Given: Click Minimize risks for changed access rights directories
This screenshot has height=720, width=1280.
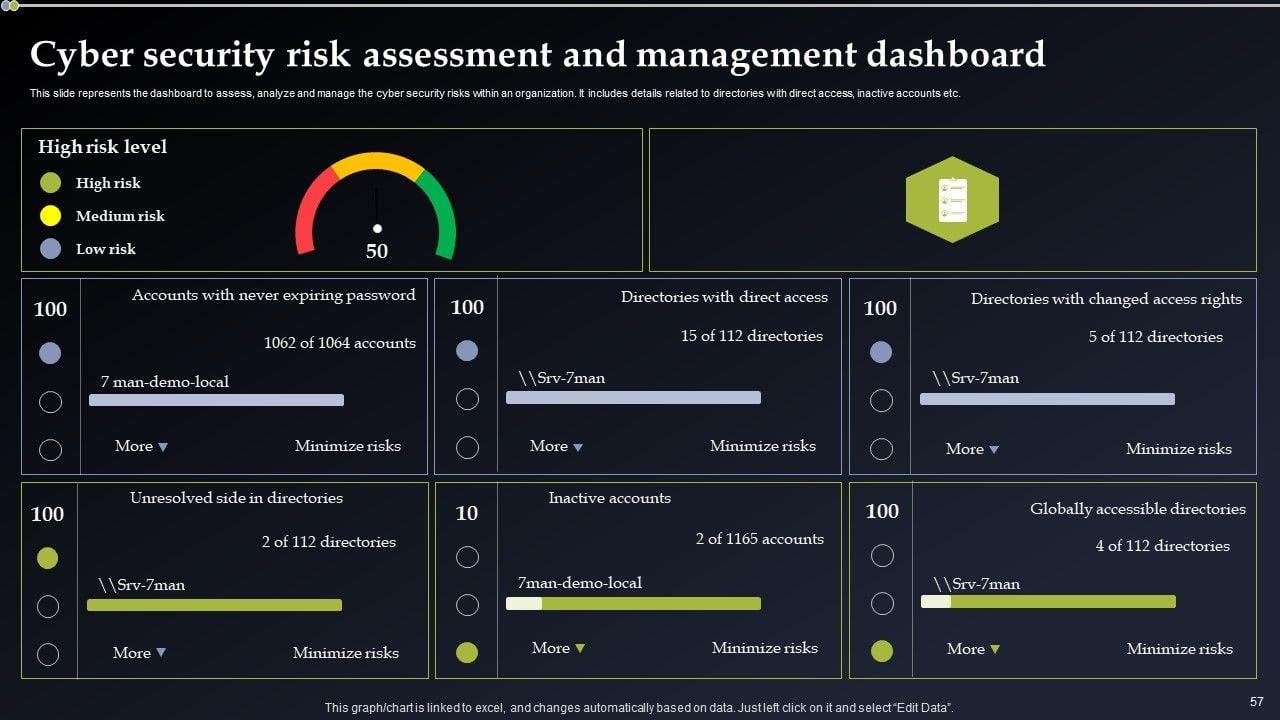Looking at the screenshot, I should (1179, 449).
